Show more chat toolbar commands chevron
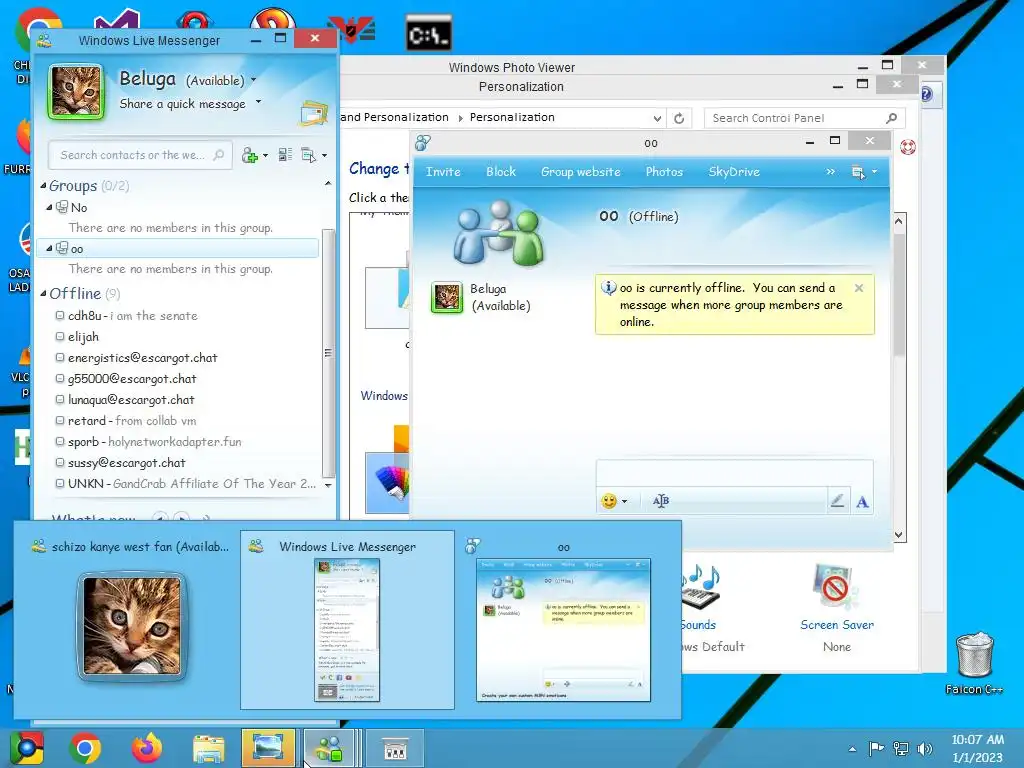The image size is (1024, 768). pos(830,172)
